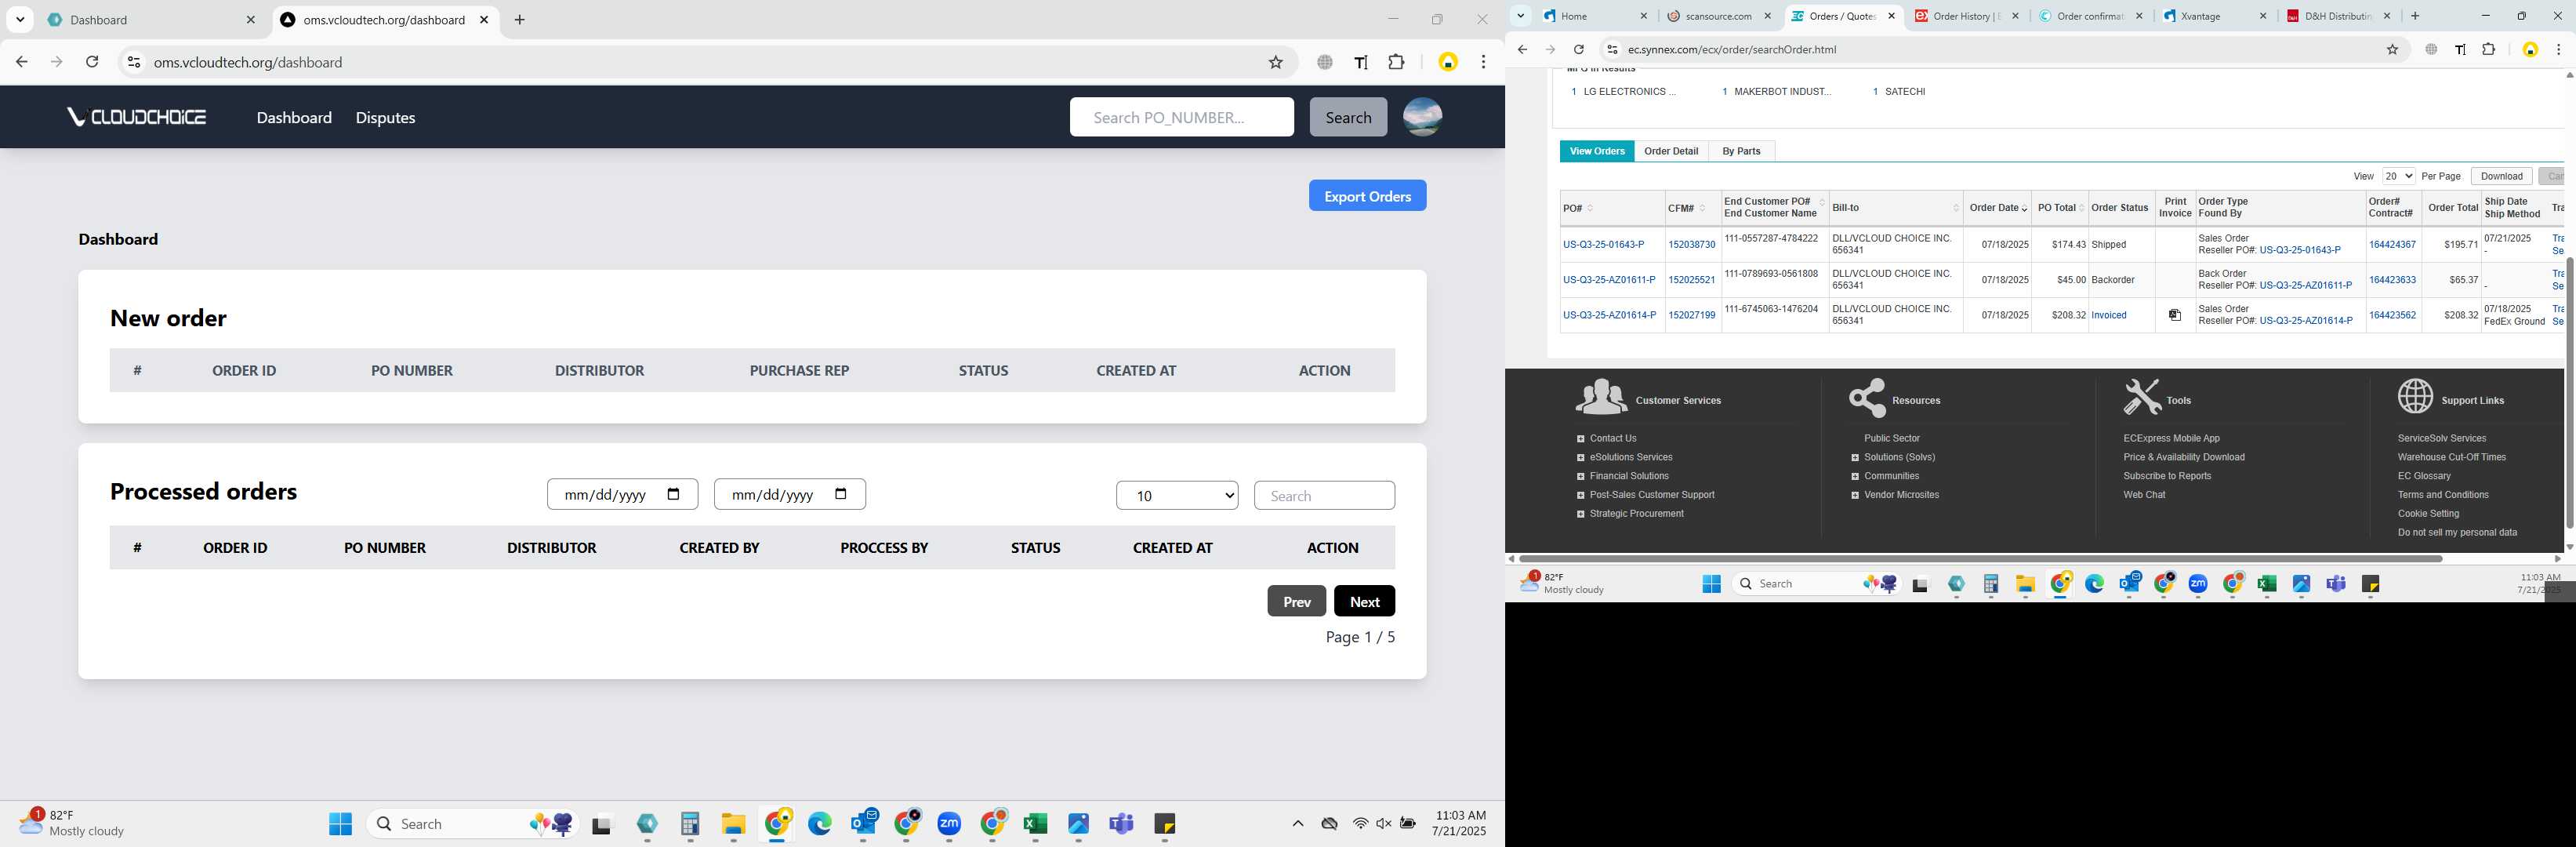Image resolution: width=2576 pixels, height=847 pixels.
Task: Open CFM# link 152025521
Action: tap(1691, 280)
